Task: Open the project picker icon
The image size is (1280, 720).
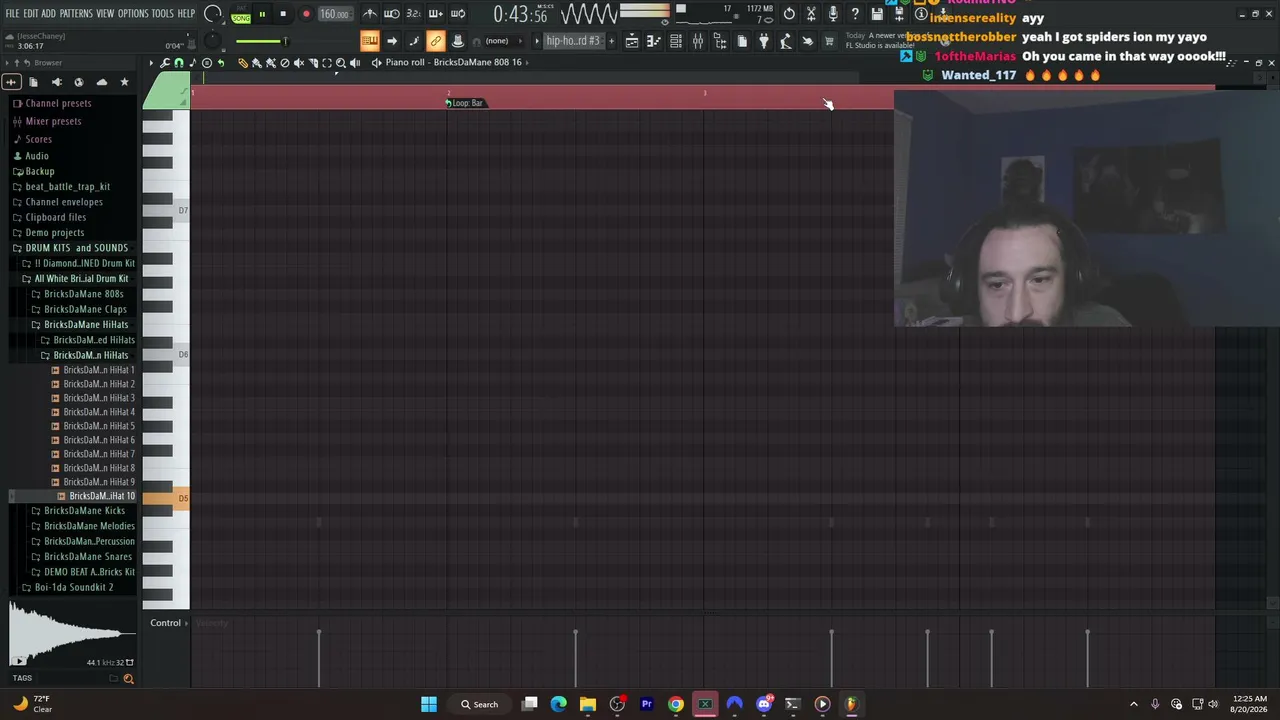Action: (742, 41)
